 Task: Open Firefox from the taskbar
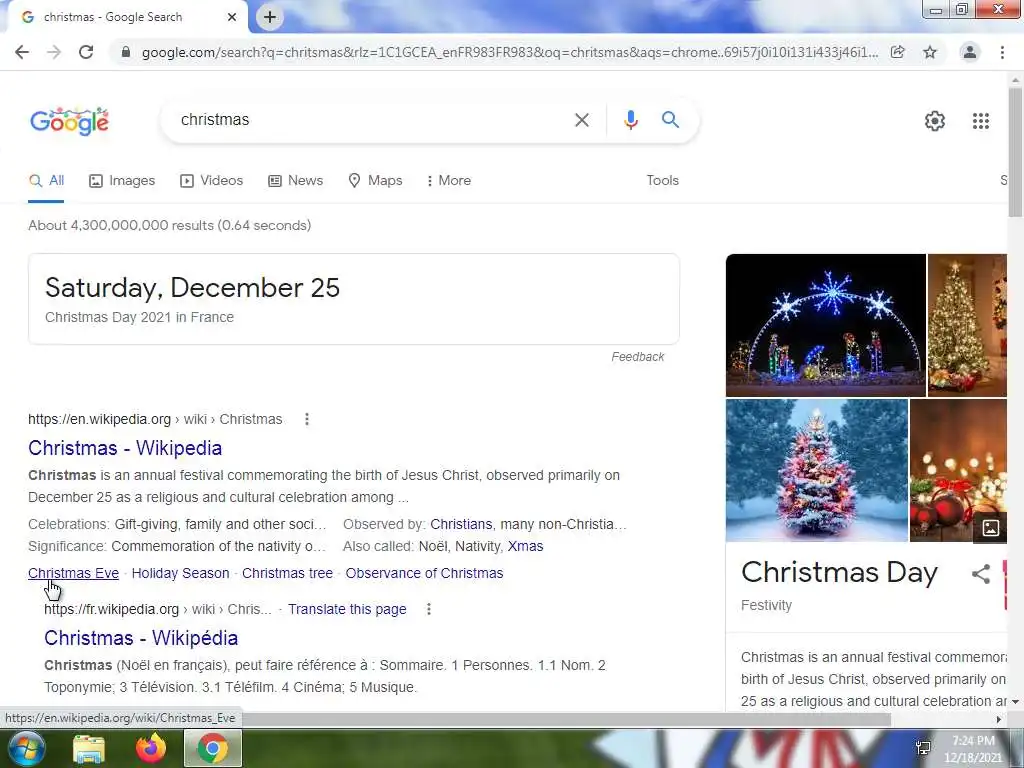pyautogui.click(x=151, y=748)
